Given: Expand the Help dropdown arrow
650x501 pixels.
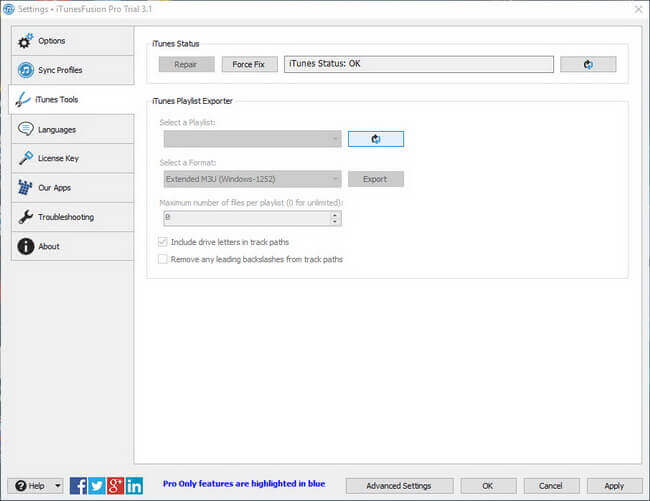Looking at the screenshot, I should [x=58, y=486].
